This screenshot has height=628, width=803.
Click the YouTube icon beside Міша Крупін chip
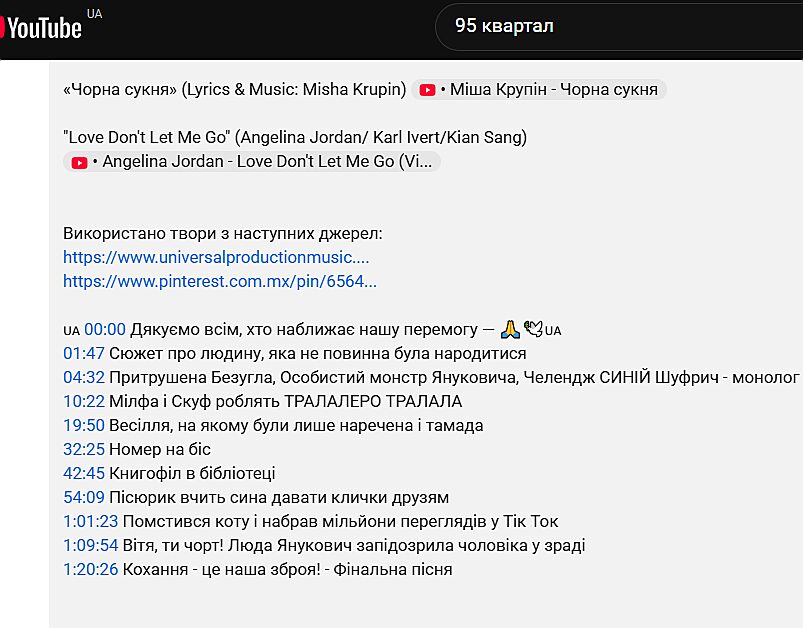[x=428, y=90]
